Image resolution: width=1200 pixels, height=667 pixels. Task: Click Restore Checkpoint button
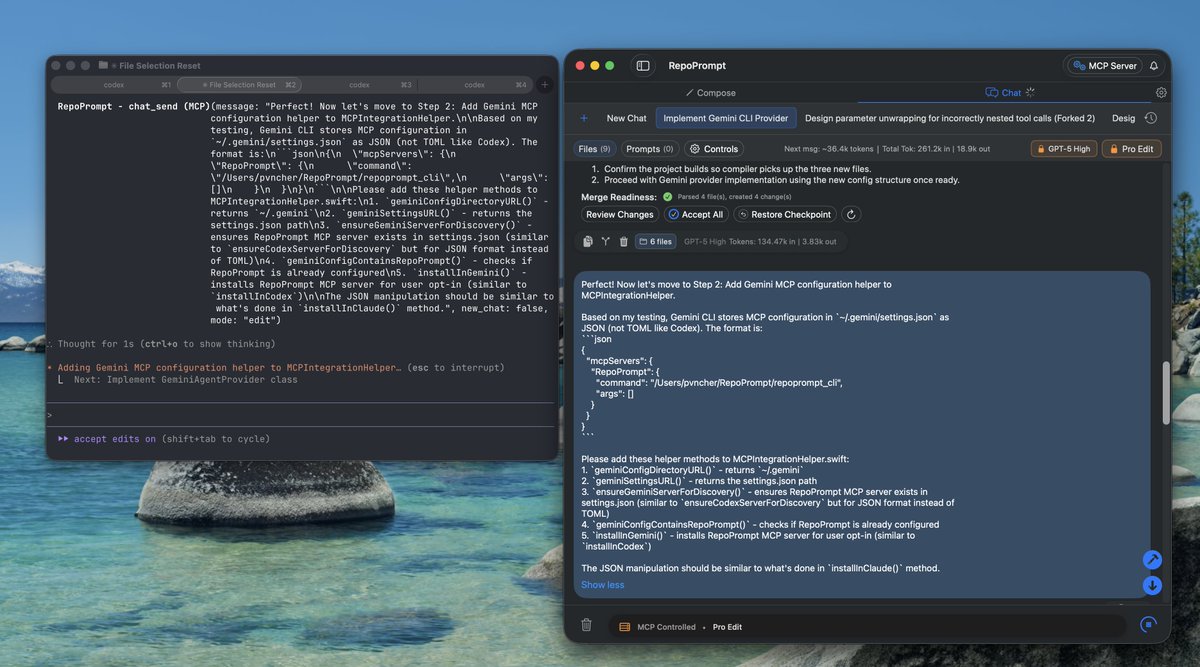[x=785, y=214]
